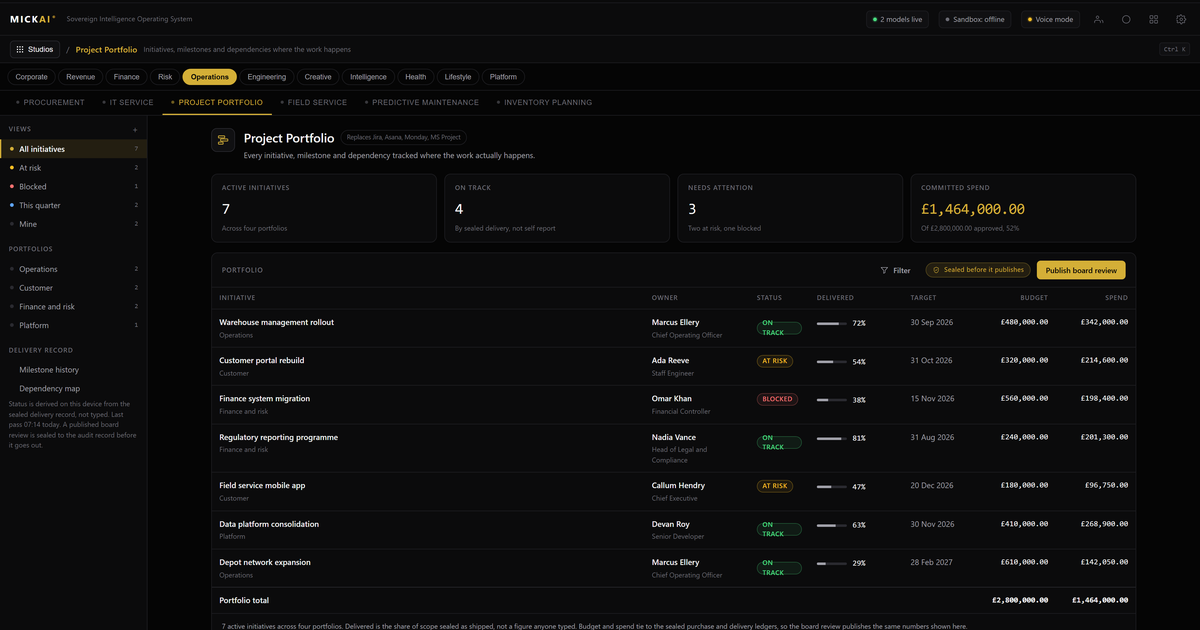Select the Corporate studio pill
The width and height of the screenshot is (1200, 630).
point(31,77)
